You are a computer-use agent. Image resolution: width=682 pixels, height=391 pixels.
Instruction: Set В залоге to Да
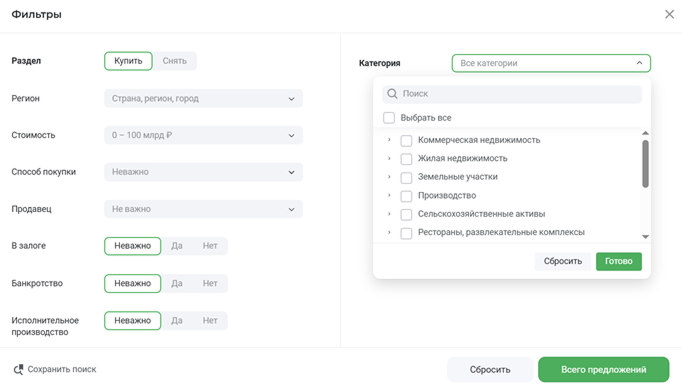pos(177,246)
